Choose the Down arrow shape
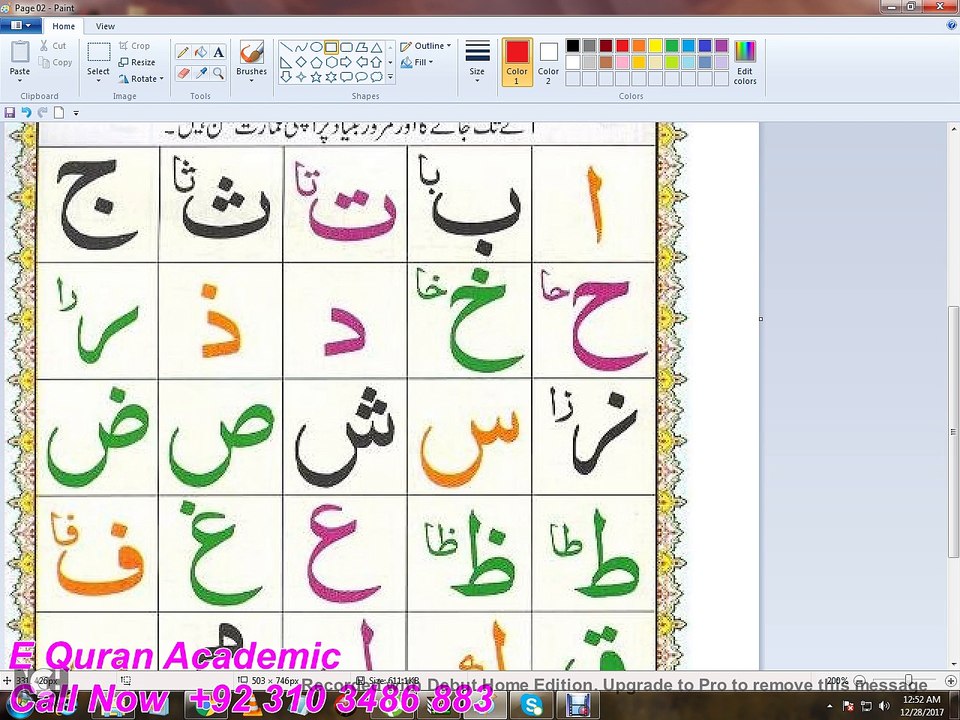 (x=286, y=77)
